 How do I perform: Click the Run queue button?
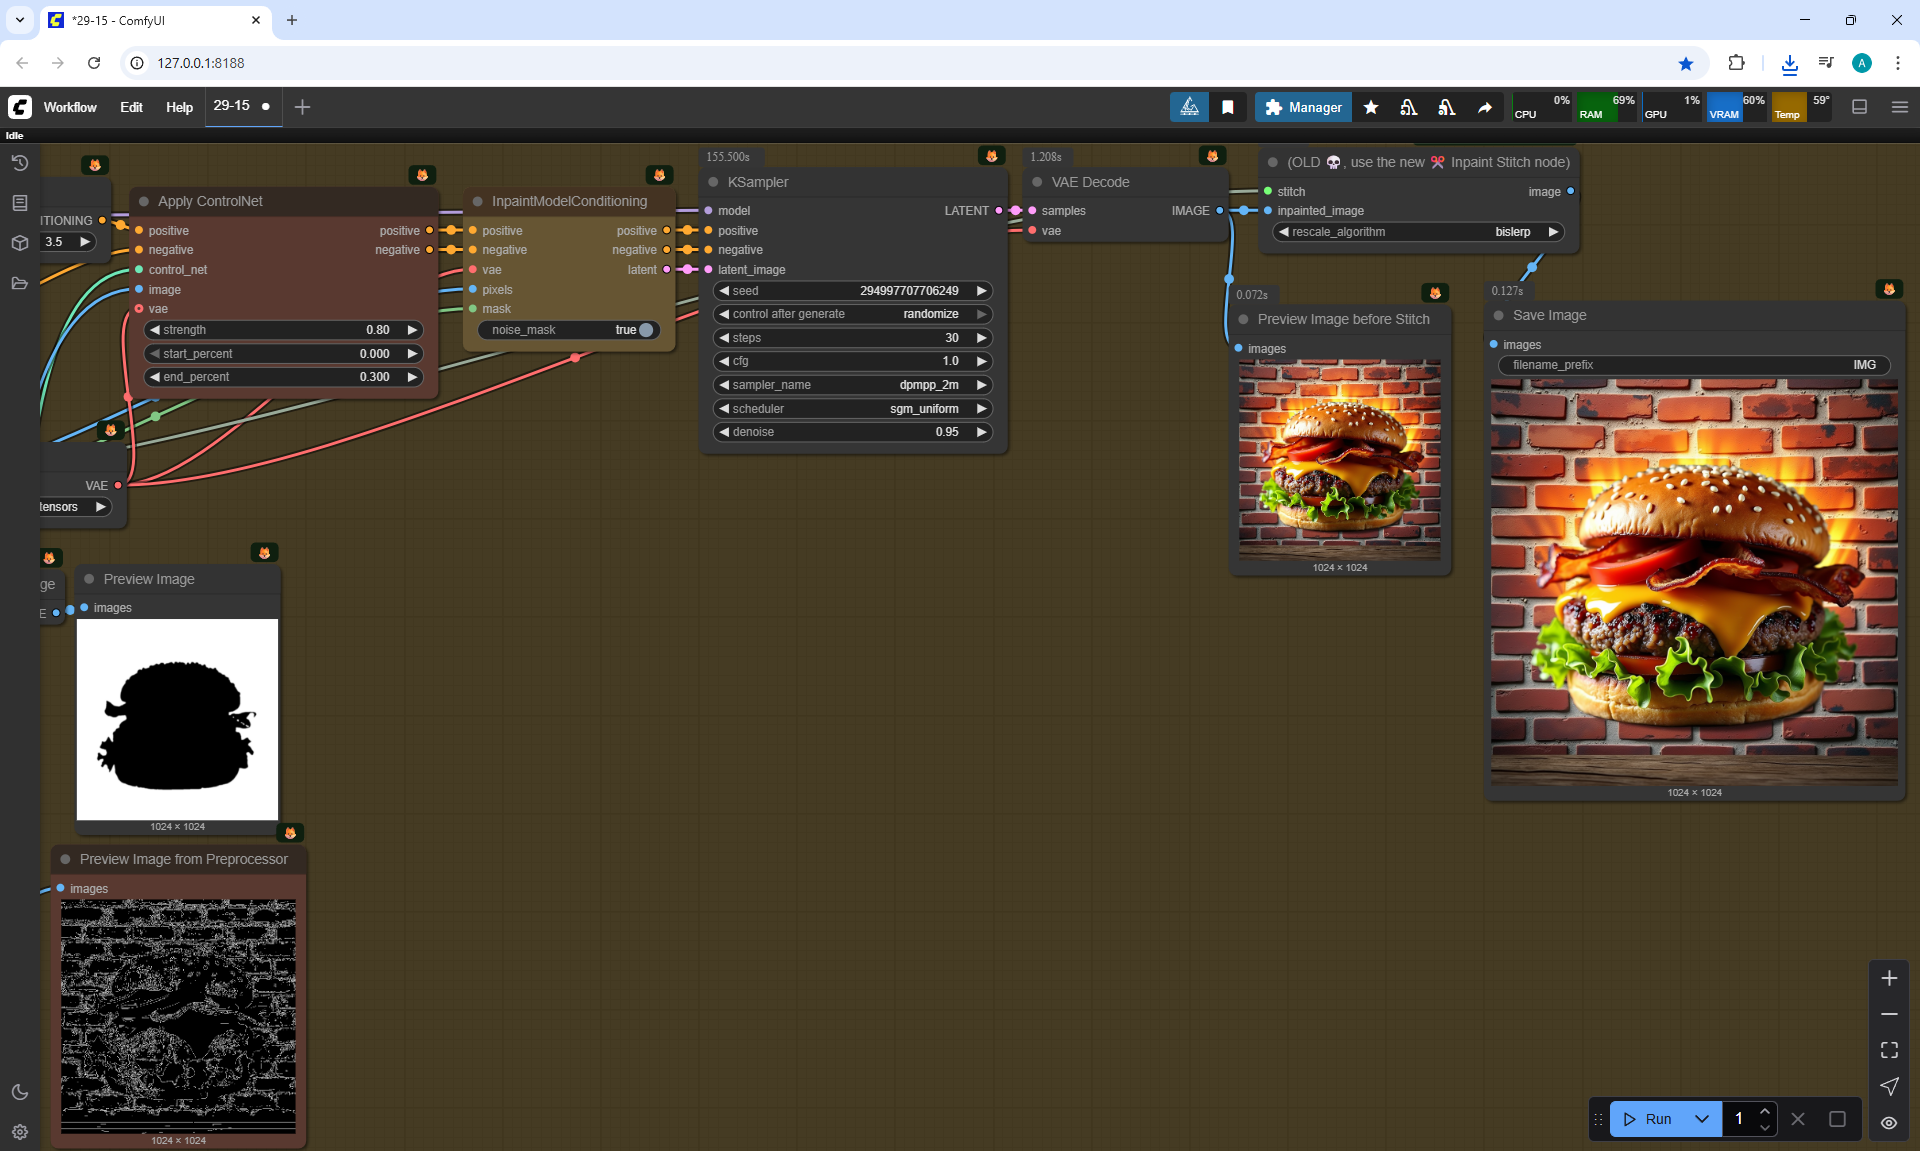pos(1648,1119)
